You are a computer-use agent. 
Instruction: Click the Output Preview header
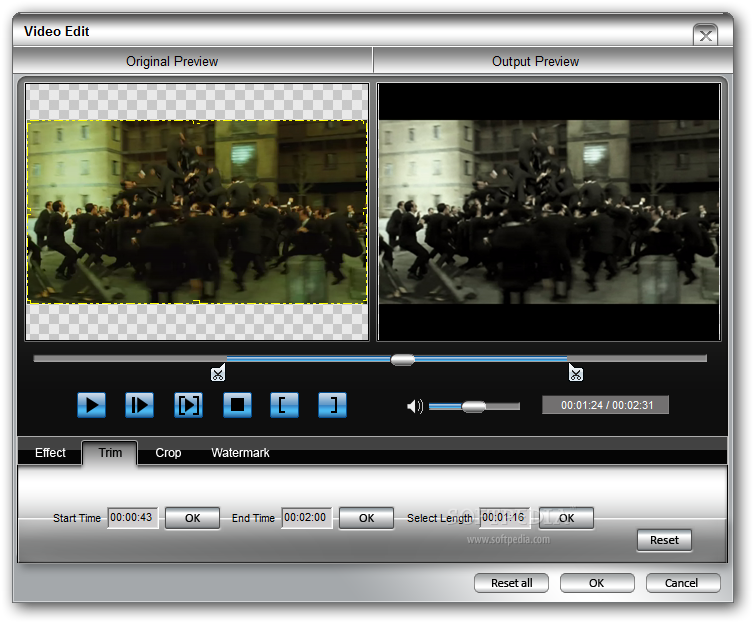[553, 61]
